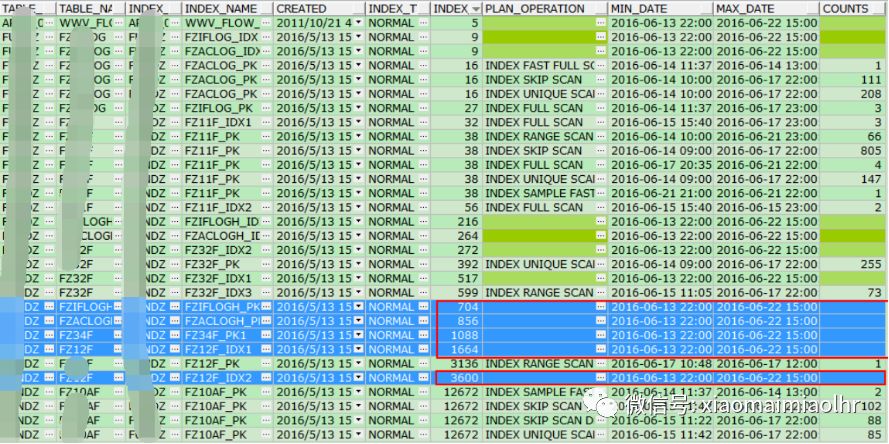Open ellipsis button in FZ32F_IDX1 index name cell

pos(266,278)
